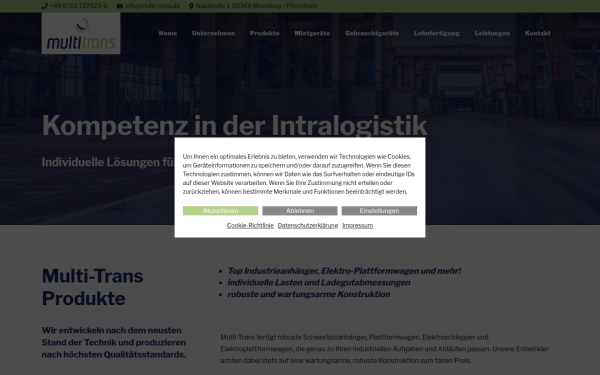Open cookie Einstellungen button
600x375 pixels.
(379, 211)
